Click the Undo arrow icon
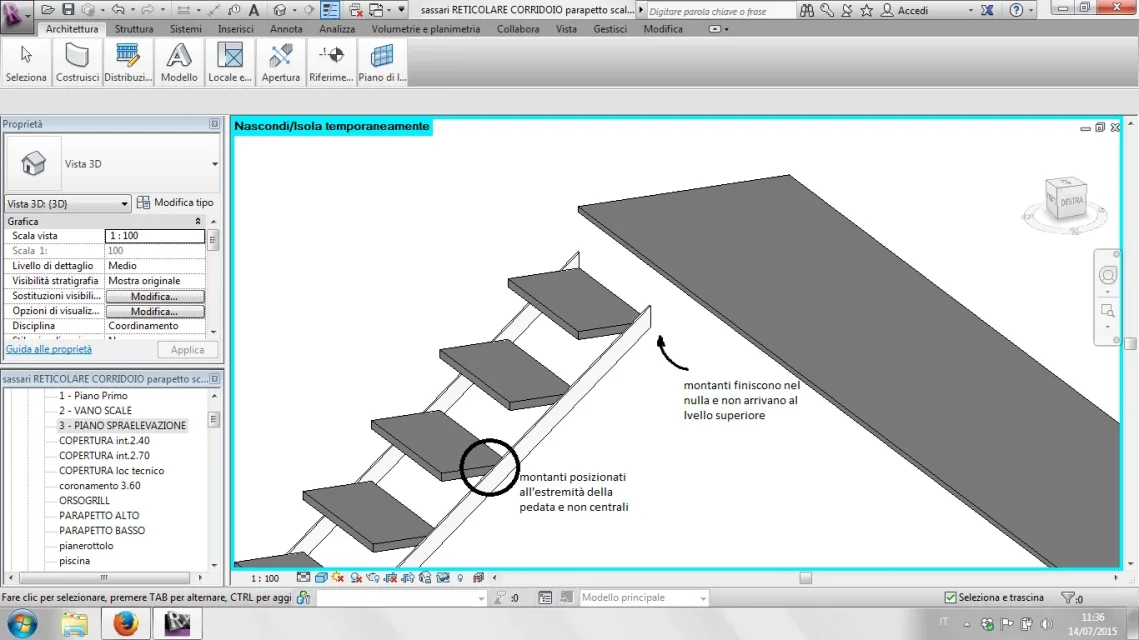The width and height of the screenshot is (1139, 640). pyautogui.click(x=118, y=9)
